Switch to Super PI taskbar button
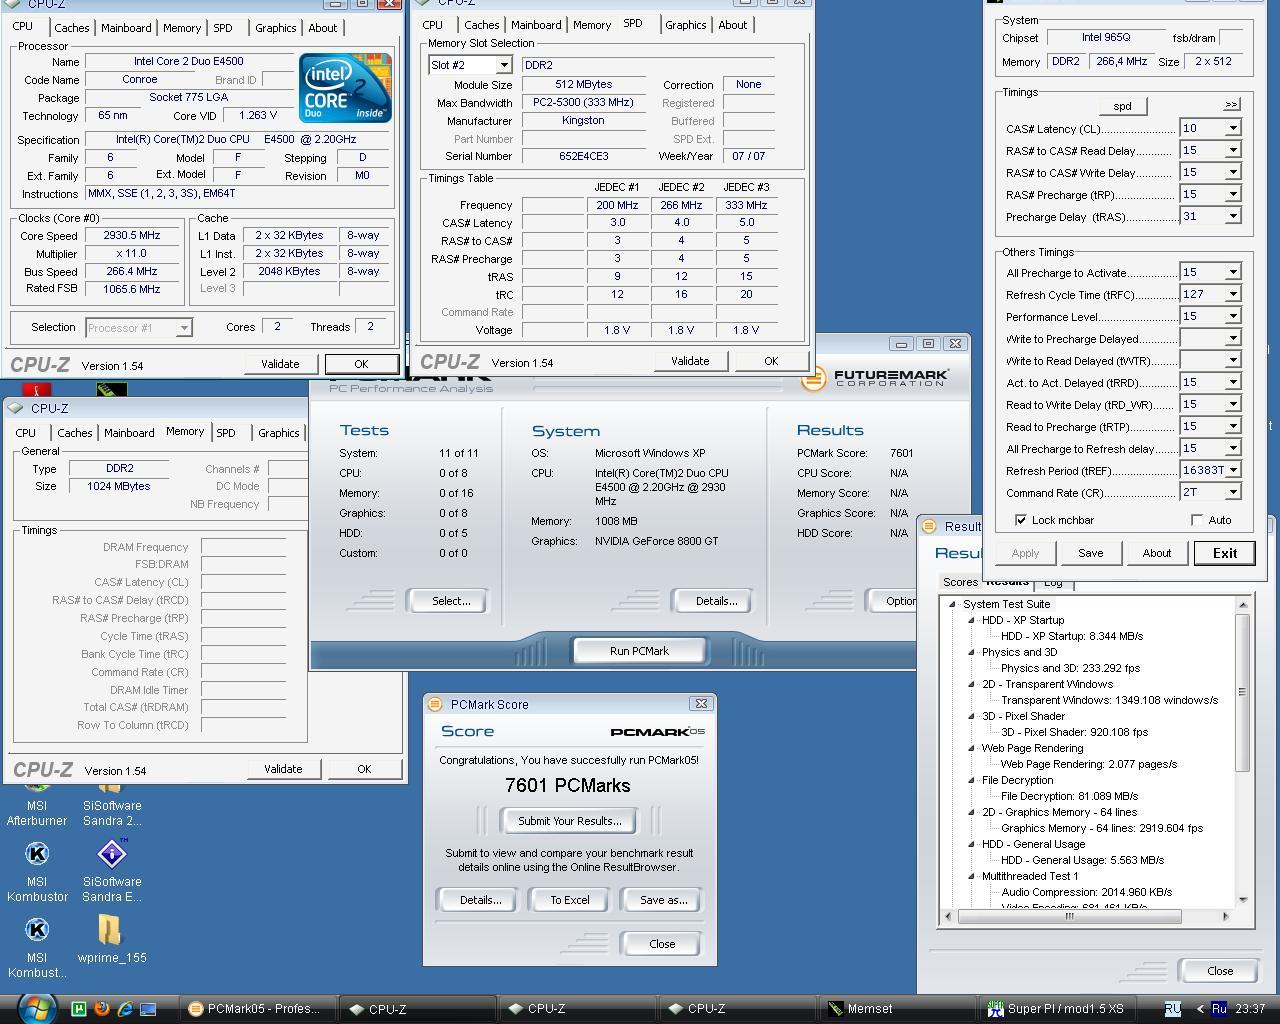Viewport: 1280px width, 1024px height. click(1058, 1009)
